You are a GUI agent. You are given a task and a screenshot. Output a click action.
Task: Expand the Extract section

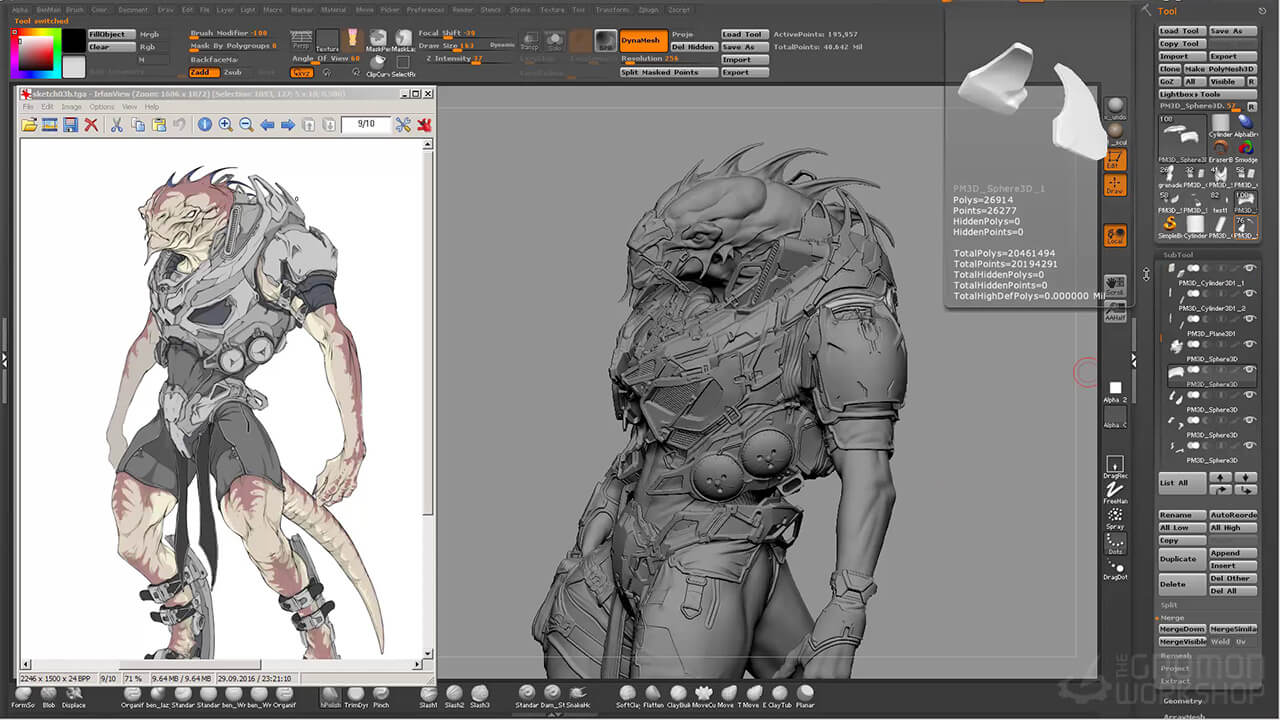click(x=1175, y=681)
